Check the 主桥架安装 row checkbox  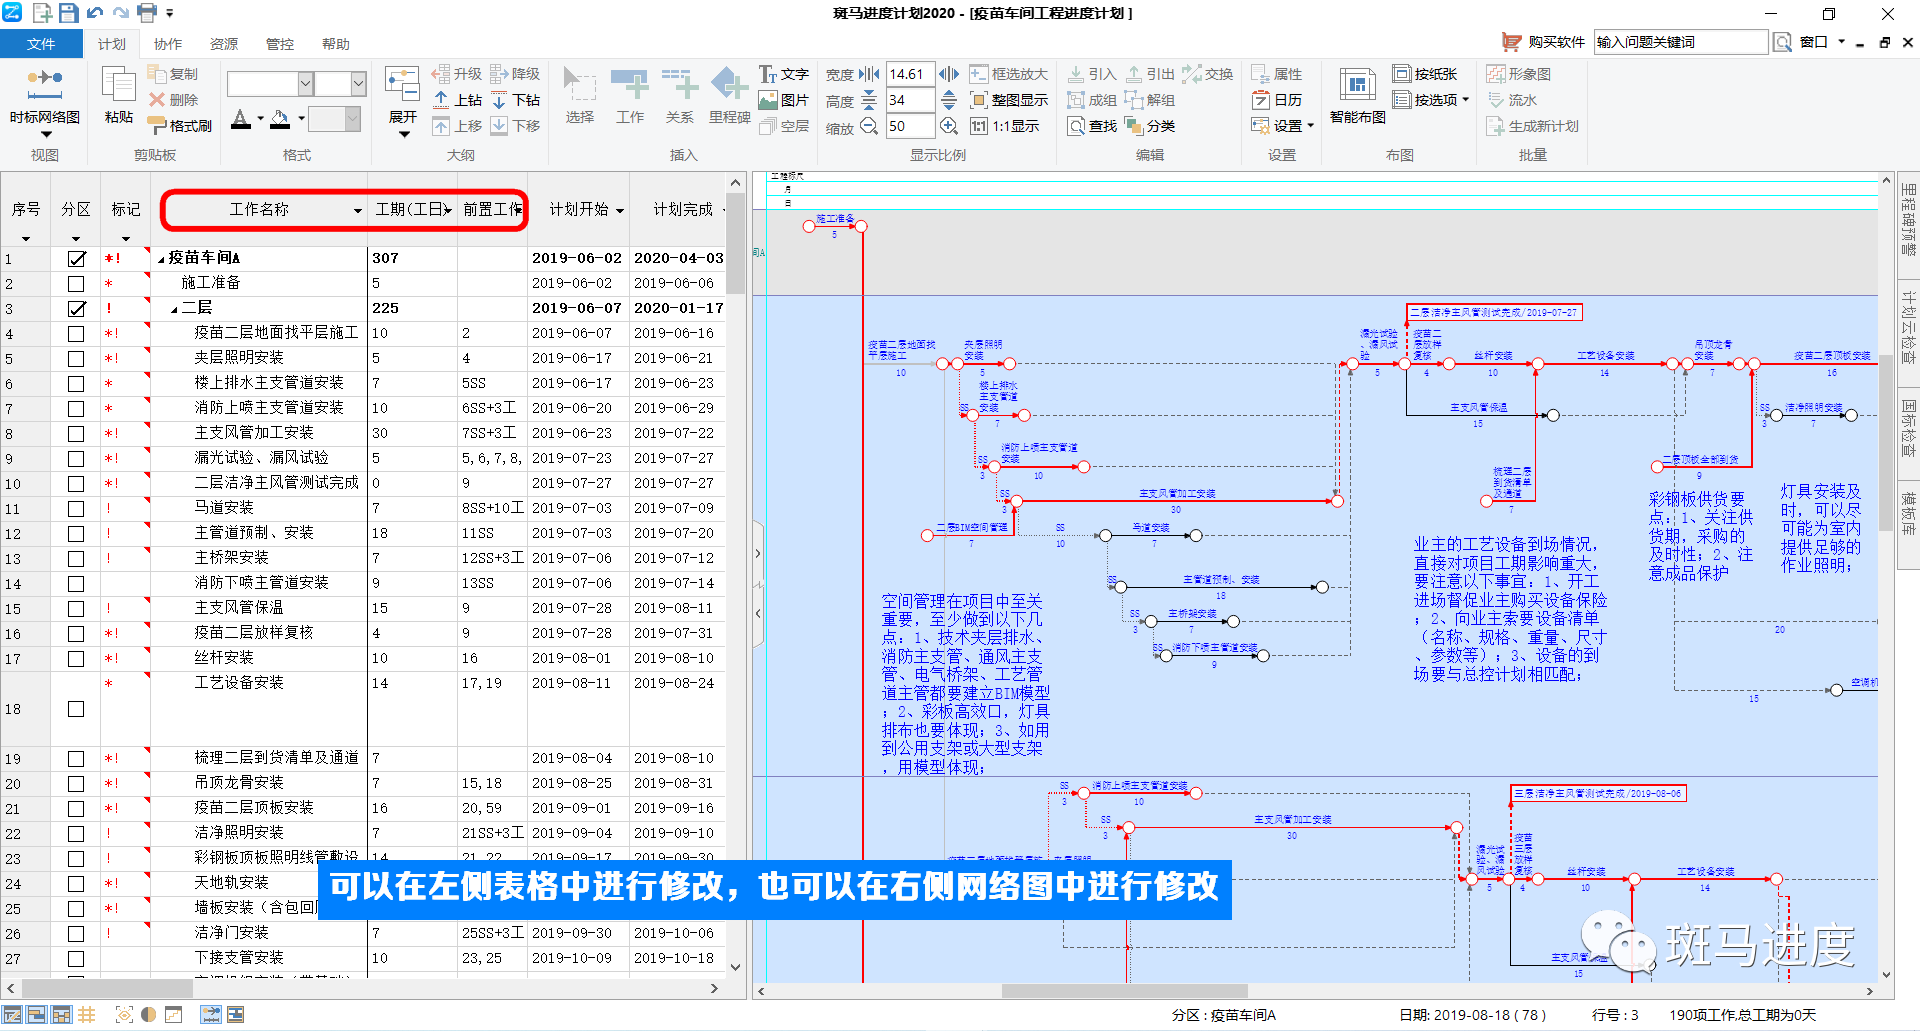[76, 558]
